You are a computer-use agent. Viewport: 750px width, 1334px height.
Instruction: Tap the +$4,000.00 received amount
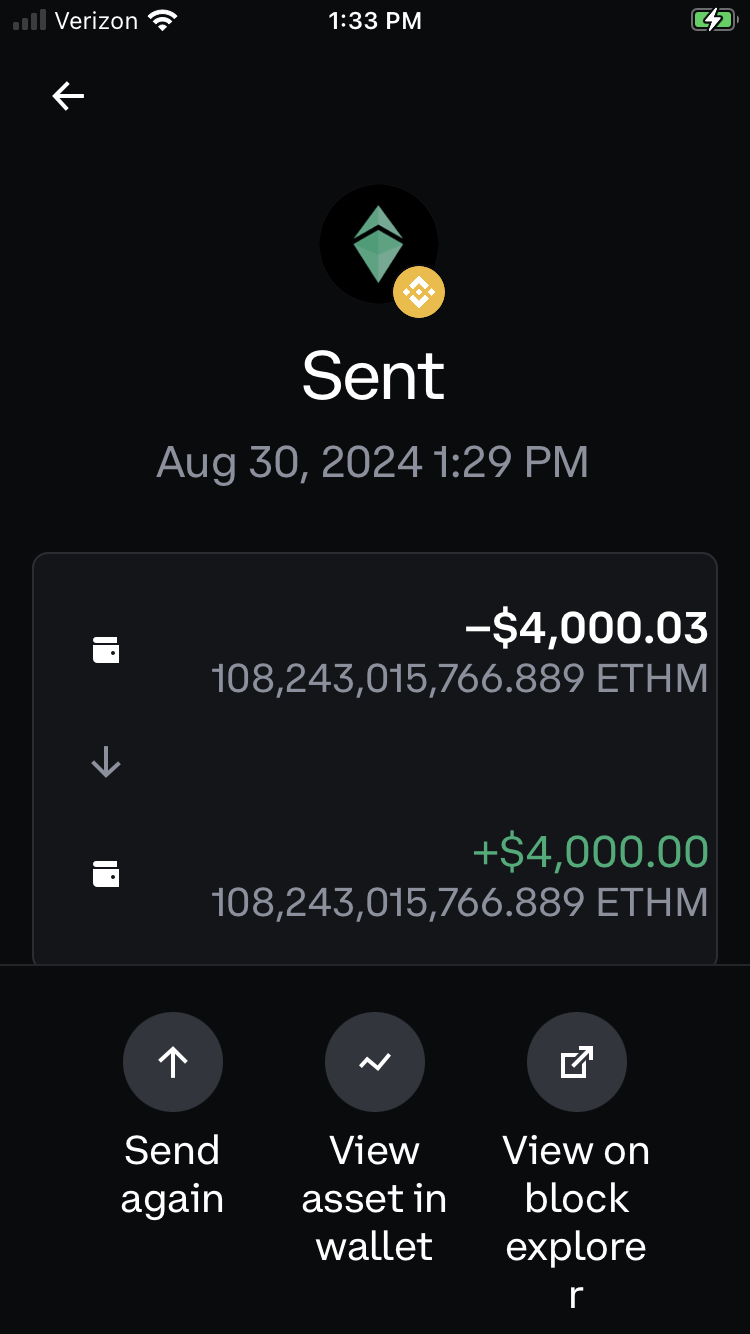coord(590,852)
